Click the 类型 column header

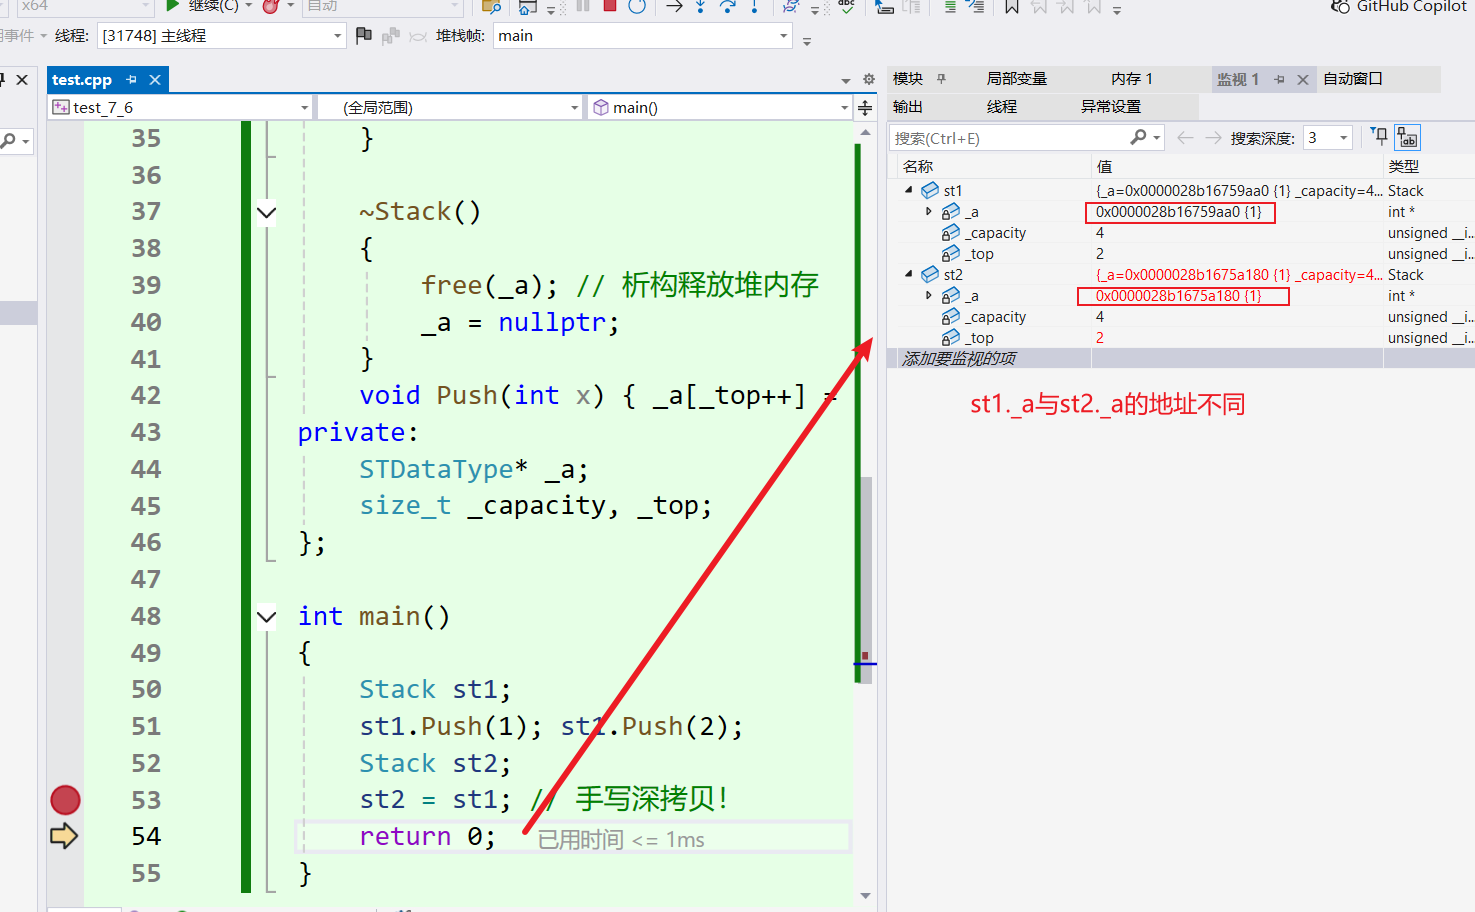[x=1429, y=166]
